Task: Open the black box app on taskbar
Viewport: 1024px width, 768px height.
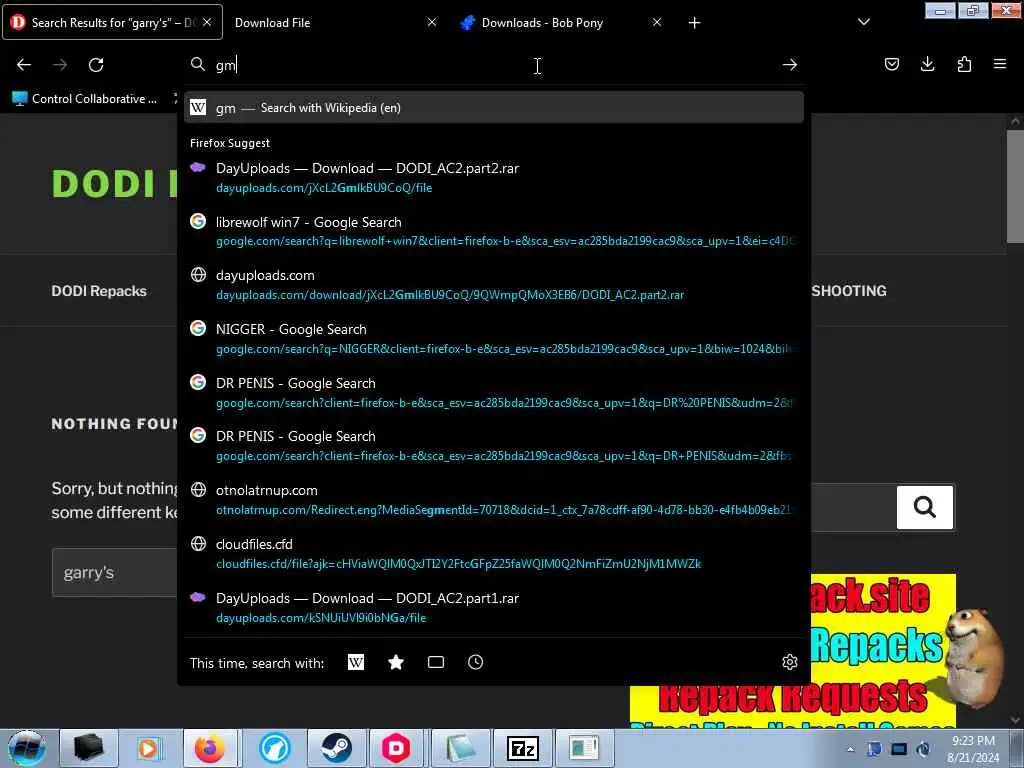Action: [x=88, y=748]
